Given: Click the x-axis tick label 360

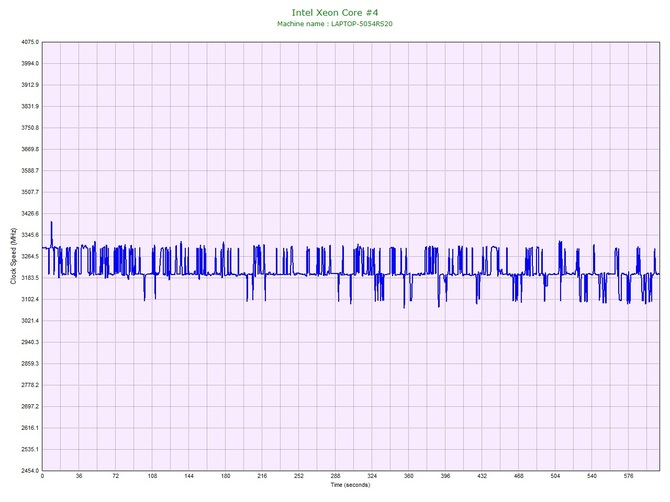Looking at the screenshot, I should [409, 476].
